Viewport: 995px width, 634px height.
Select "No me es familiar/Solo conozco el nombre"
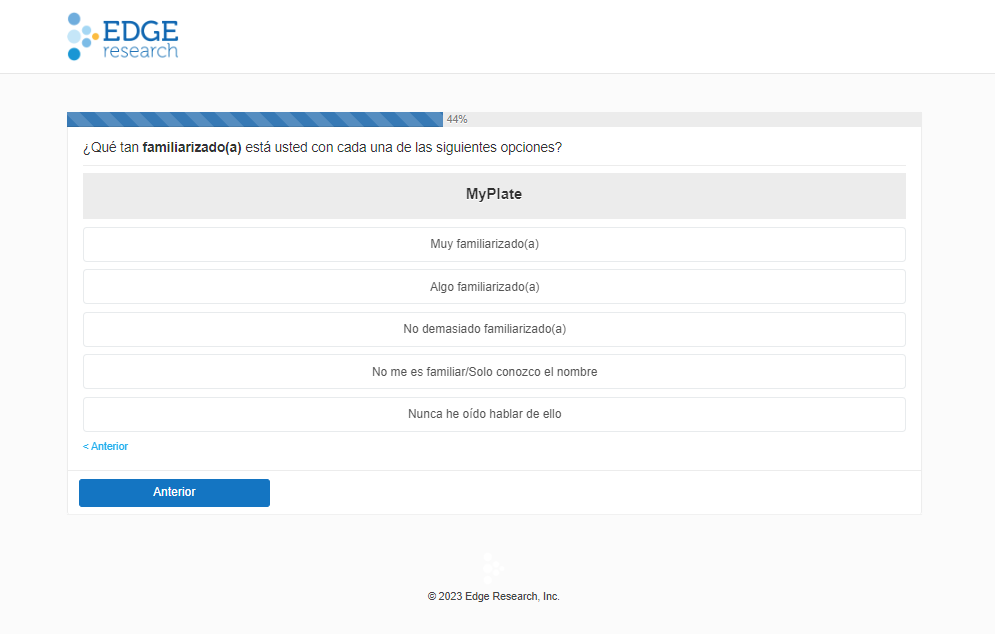[x=494, y=372]
